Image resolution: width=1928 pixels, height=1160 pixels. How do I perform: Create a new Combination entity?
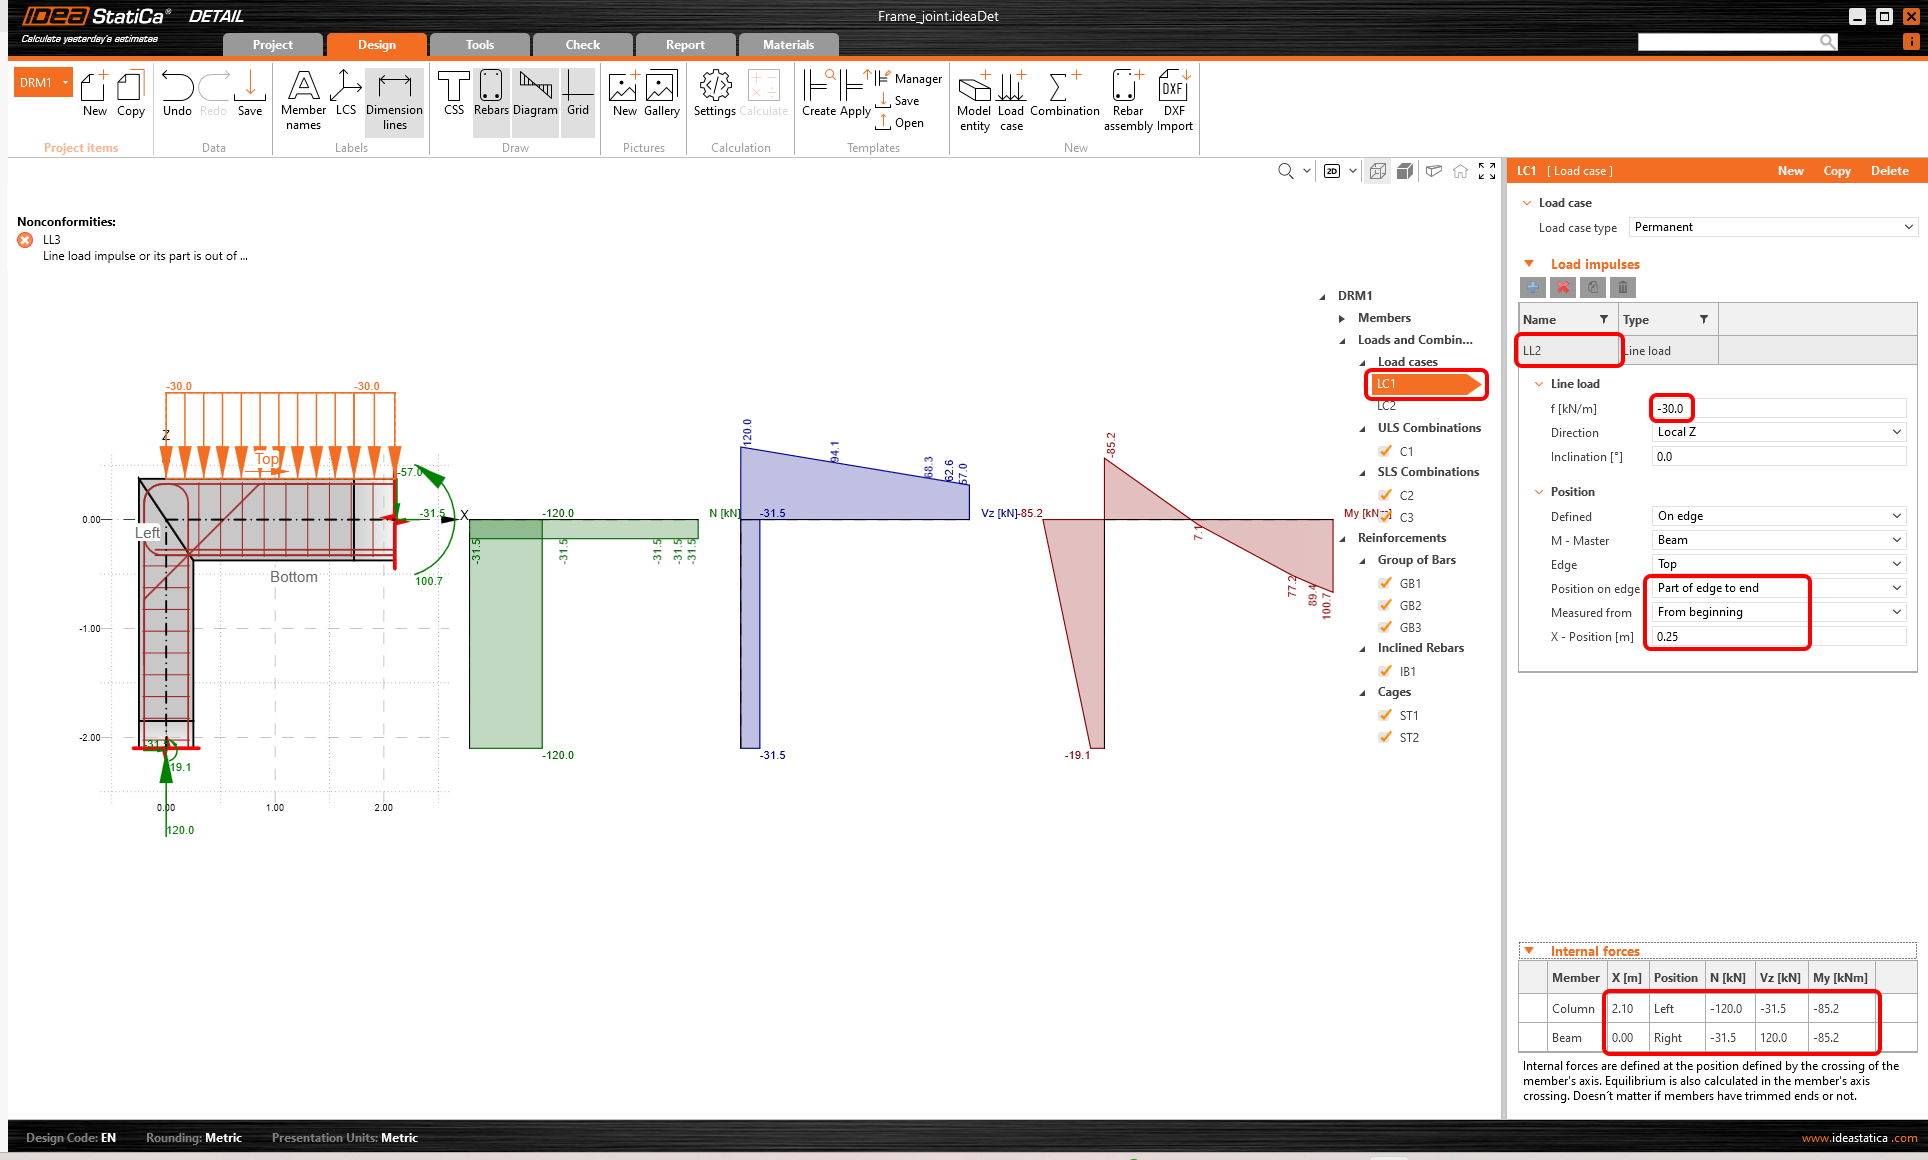1064,95
